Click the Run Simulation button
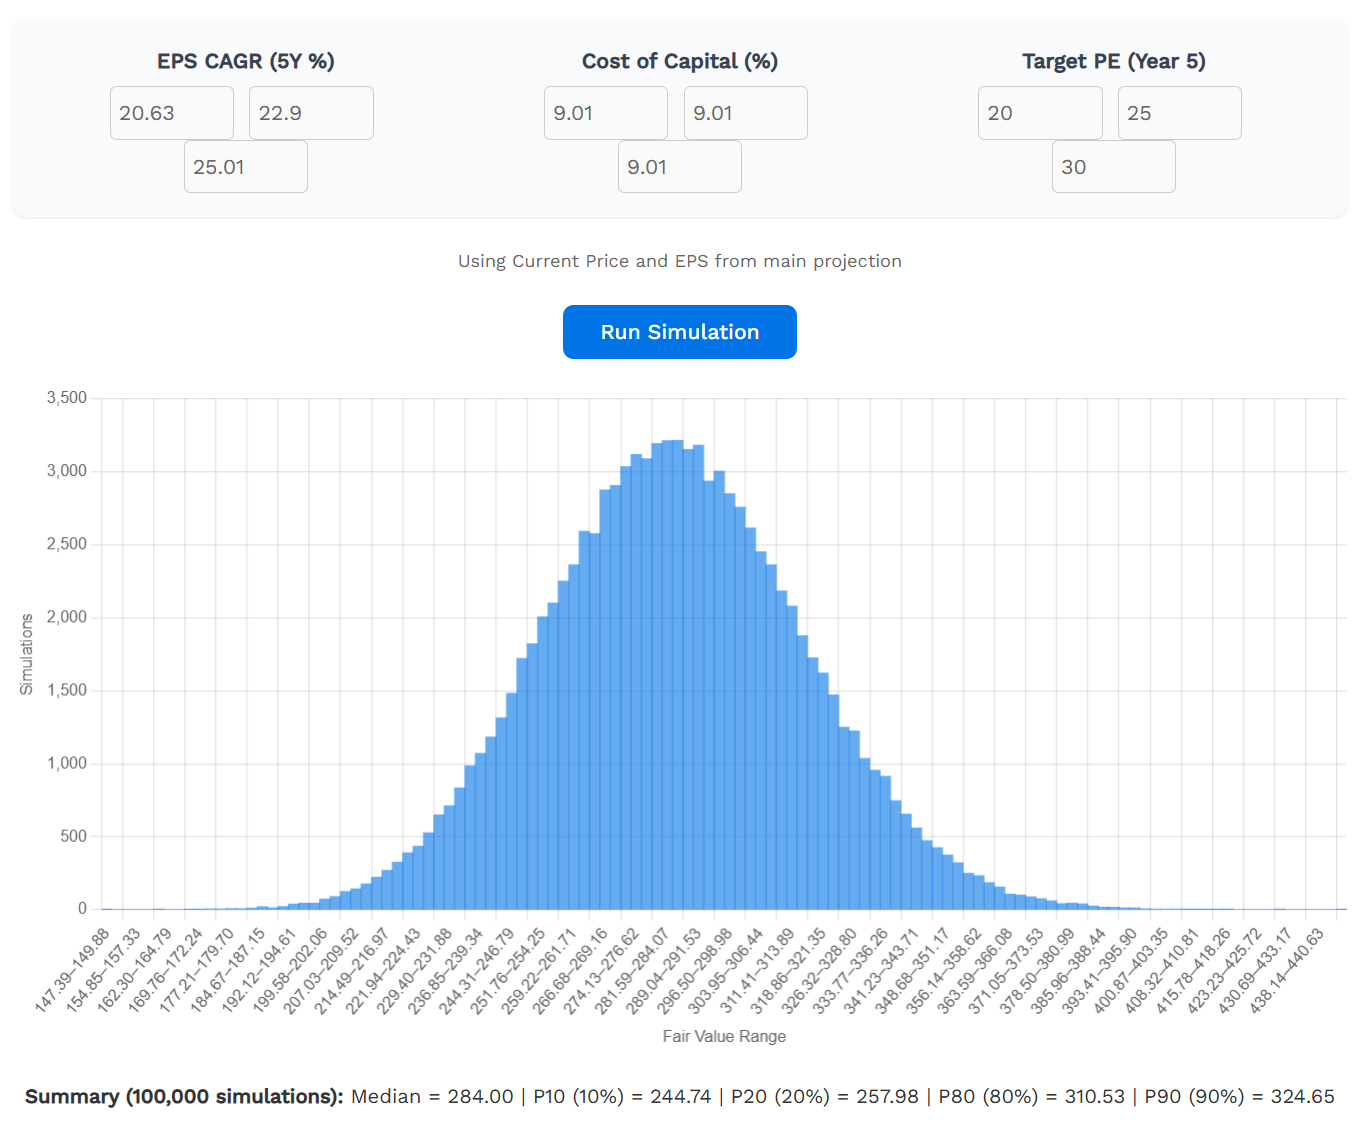Viewport: 1366px width, 1123px height. click(x=679, y=331)
